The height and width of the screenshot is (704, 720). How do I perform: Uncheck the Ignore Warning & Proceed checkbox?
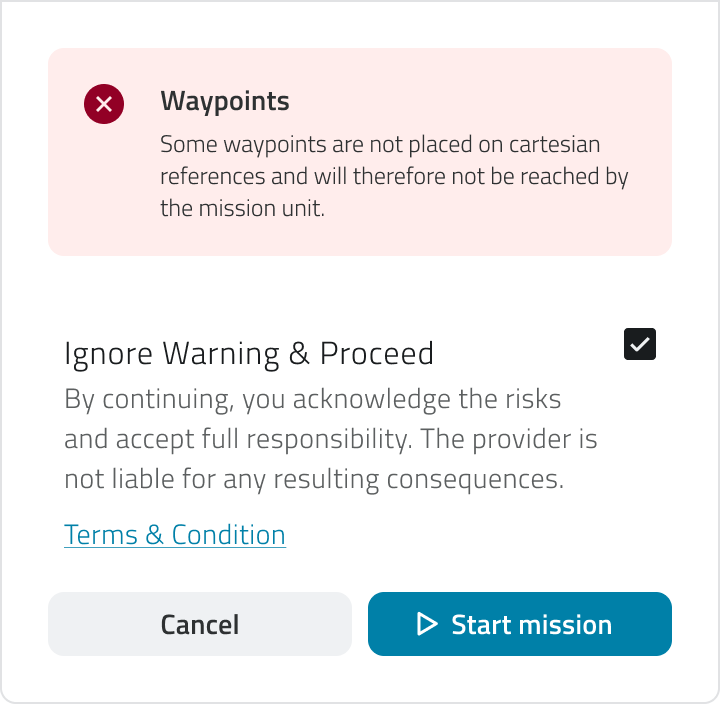tap(640, 344)
